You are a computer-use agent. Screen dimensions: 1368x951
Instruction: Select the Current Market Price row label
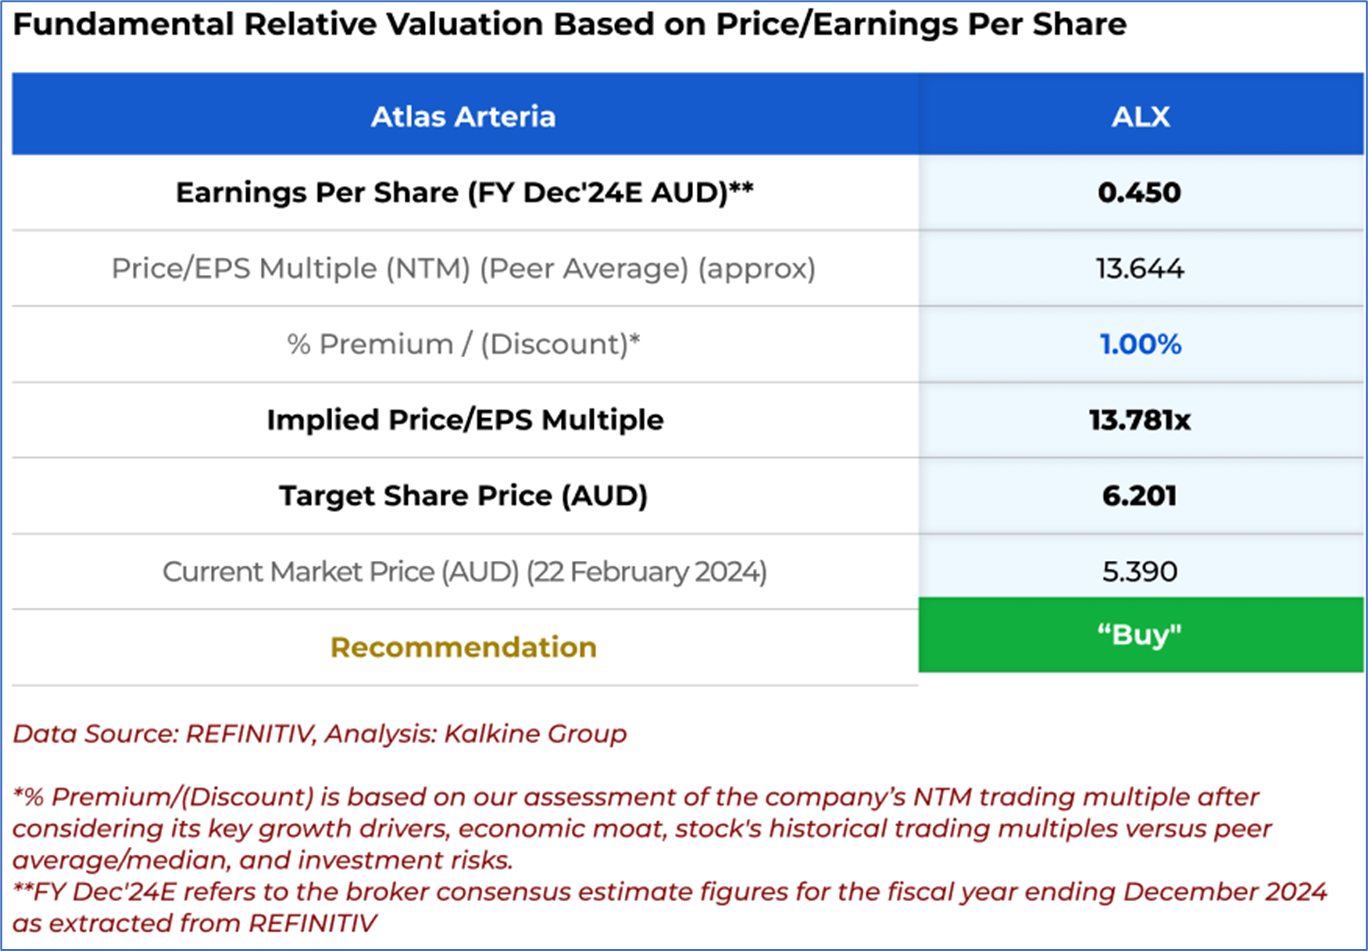464,572
